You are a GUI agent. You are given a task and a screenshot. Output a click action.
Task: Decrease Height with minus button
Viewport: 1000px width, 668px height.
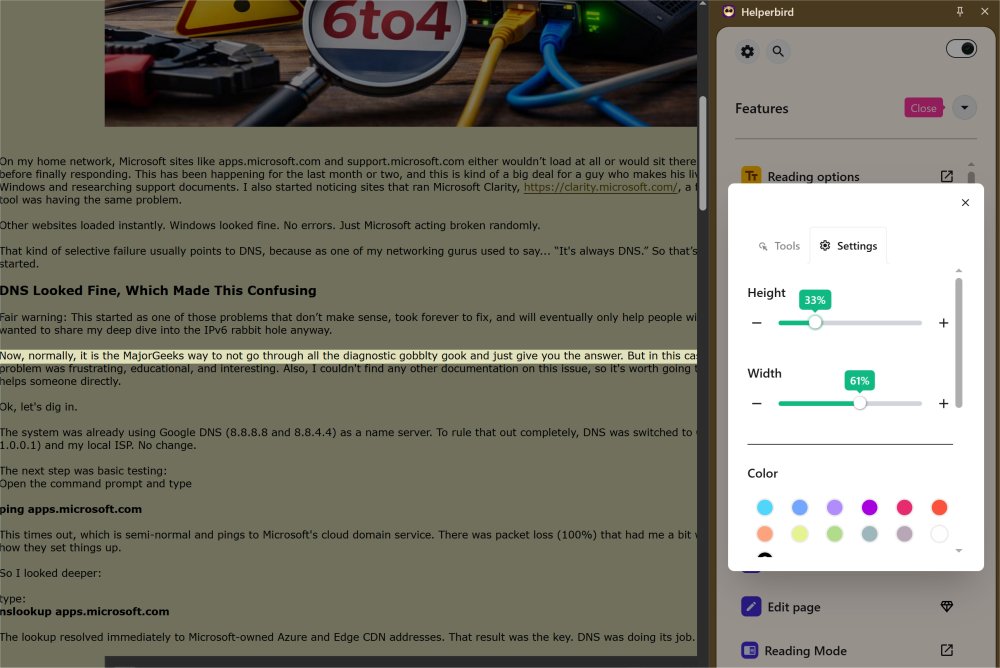point(756,323)
